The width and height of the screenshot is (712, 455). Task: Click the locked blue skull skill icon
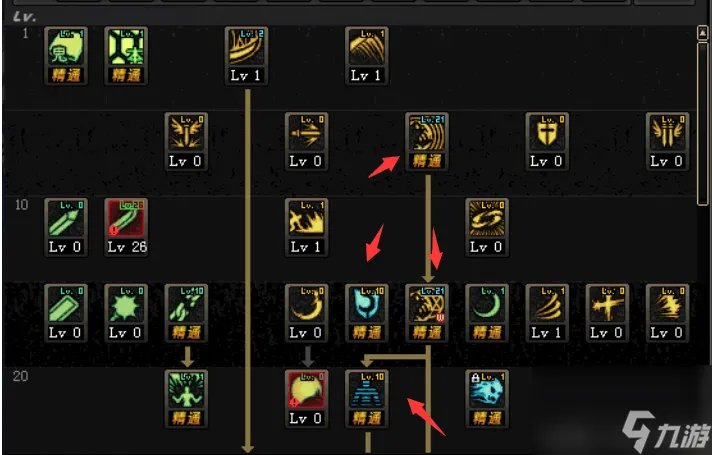(x=487, y=398)
